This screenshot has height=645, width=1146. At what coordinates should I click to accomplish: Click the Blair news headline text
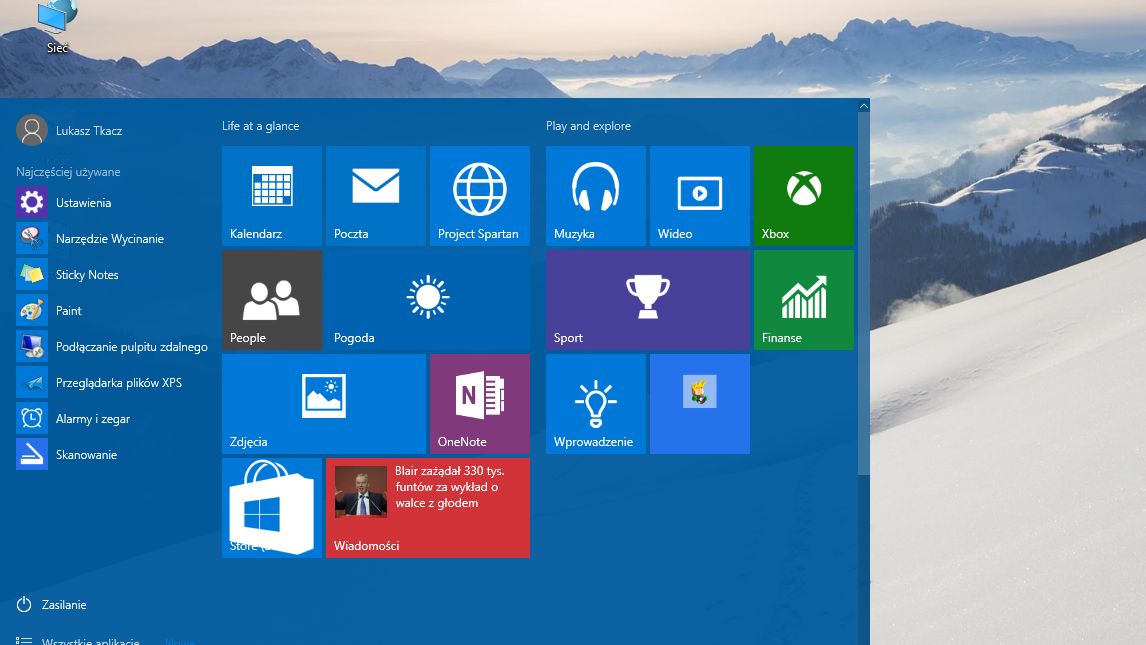coord(449,486)
